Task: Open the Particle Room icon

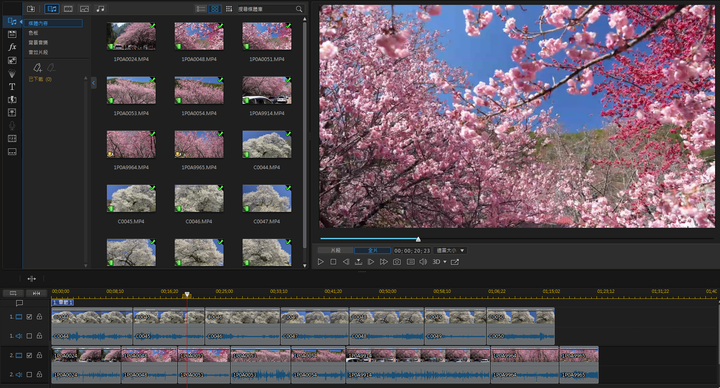Action: tap(12, 73)
